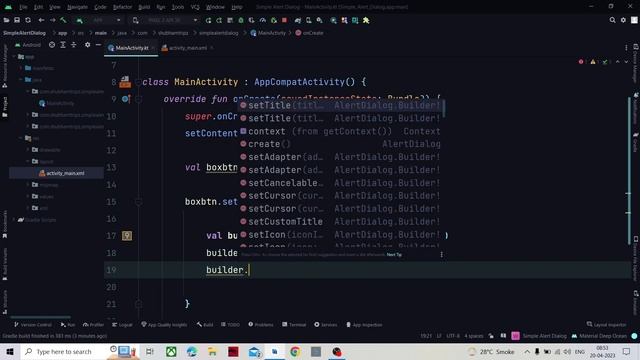Click the 4 spaces indent setting

click(473, 336)
